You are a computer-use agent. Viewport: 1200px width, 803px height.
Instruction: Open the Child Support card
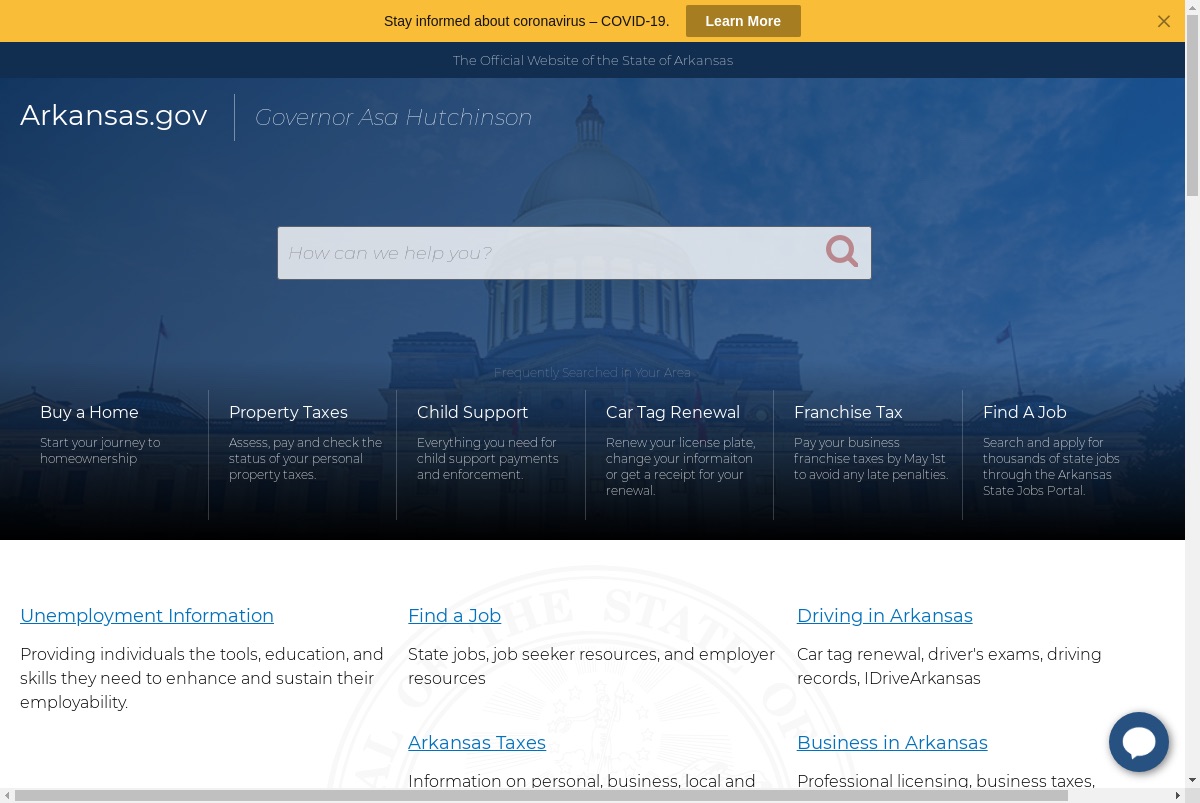pos(491,455)
